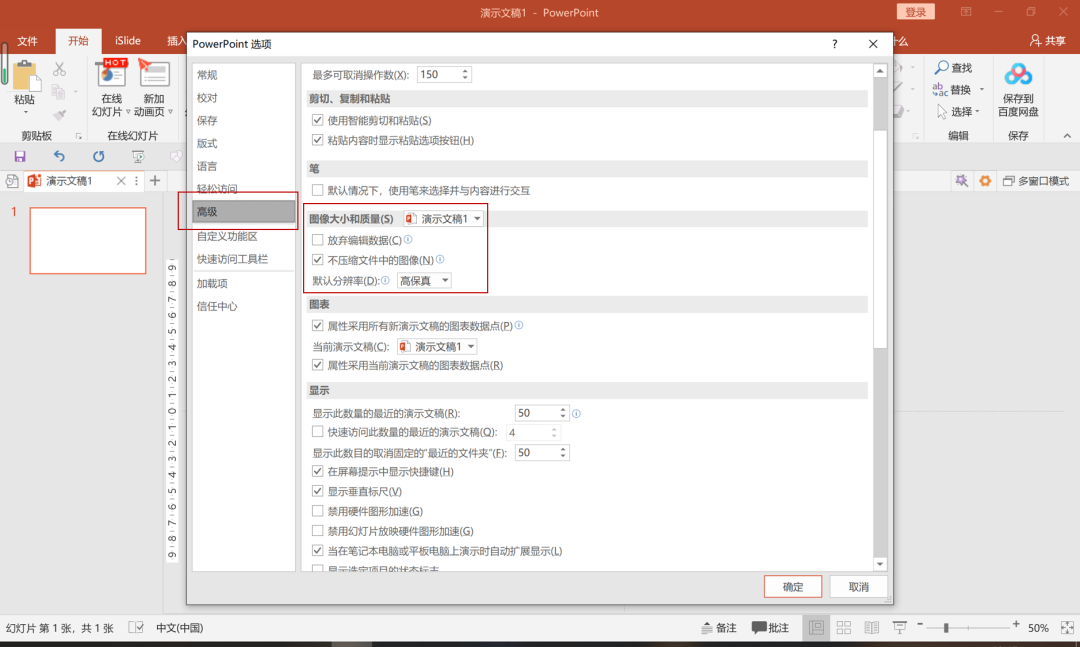Click the Replace (替换) icon
This screenshot has width=1080, height=647.
pyautogui.click(x=940, y=89)
